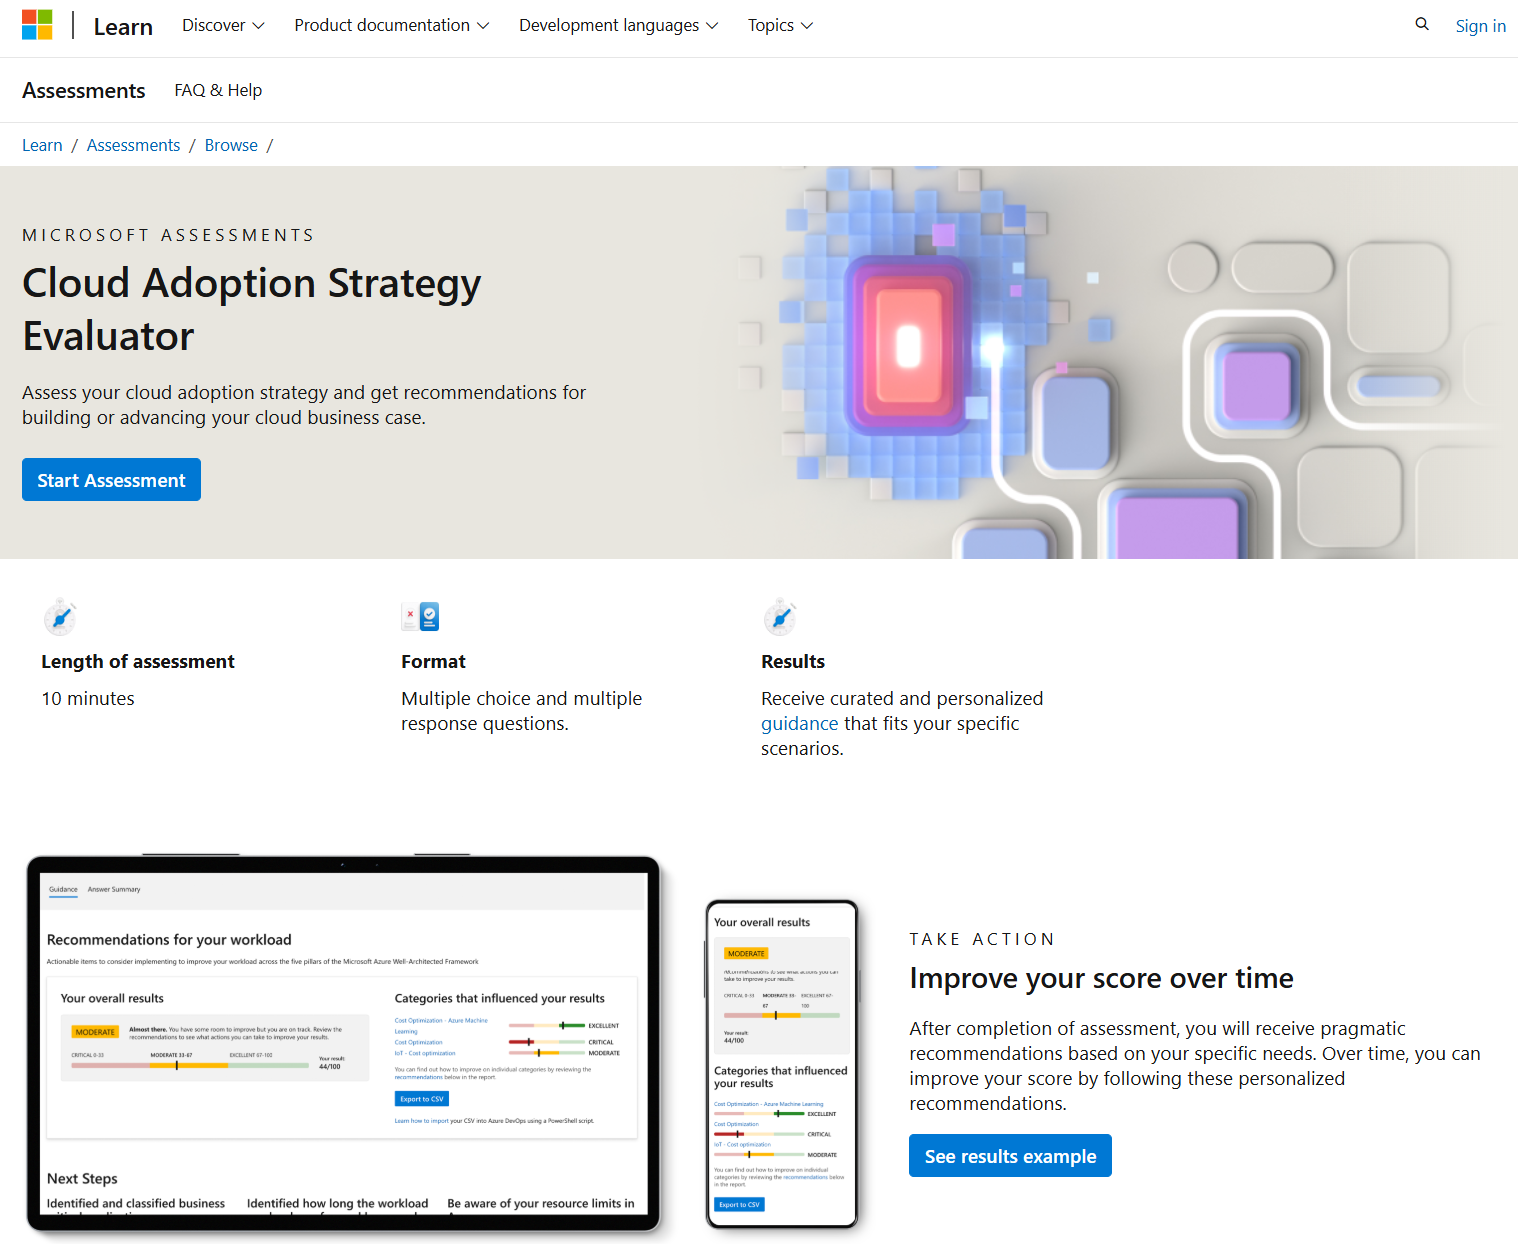Open the search magnifier icon
1518x1244 pixels.
tap(1421, 24)
